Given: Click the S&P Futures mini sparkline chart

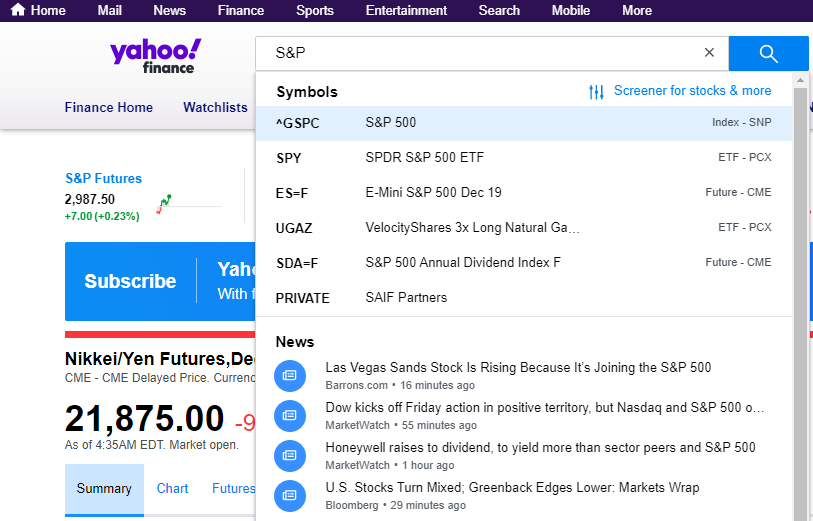Looking at the screenshot, I should coord(165,205).
